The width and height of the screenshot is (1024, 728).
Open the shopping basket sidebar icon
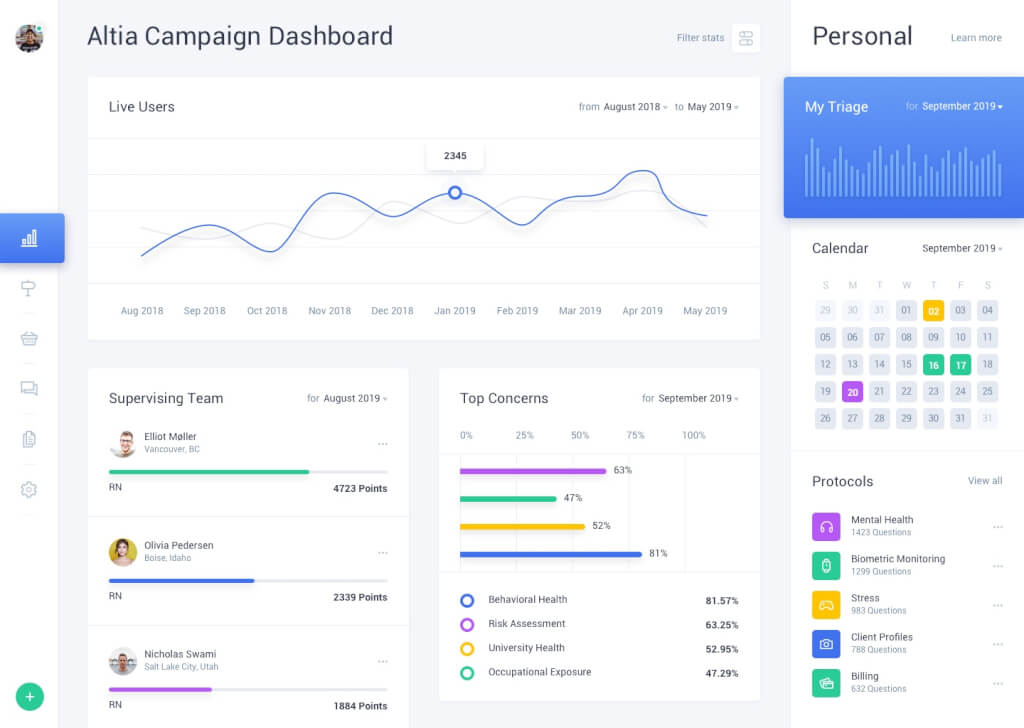coord(29,339)
